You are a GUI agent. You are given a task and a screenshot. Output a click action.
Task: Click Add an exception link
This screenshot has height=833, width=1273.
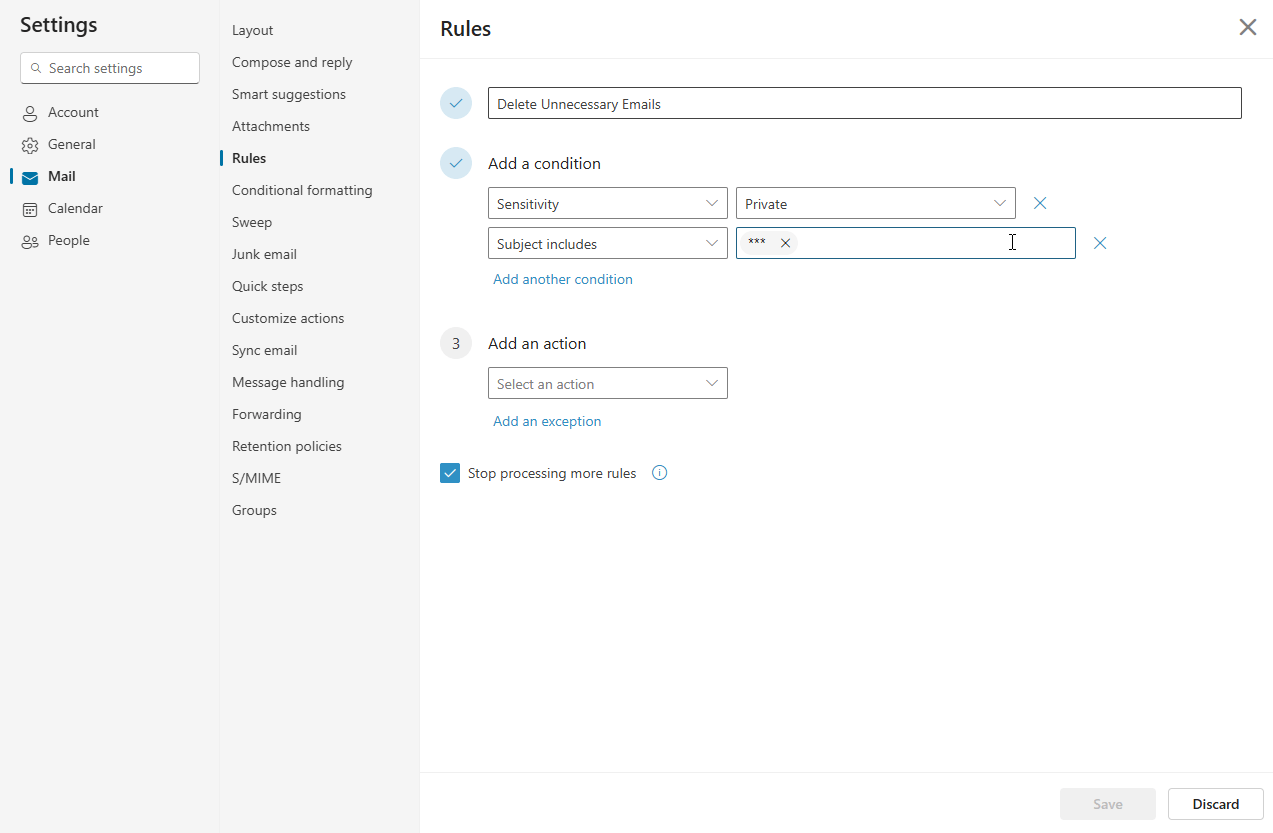547,421
